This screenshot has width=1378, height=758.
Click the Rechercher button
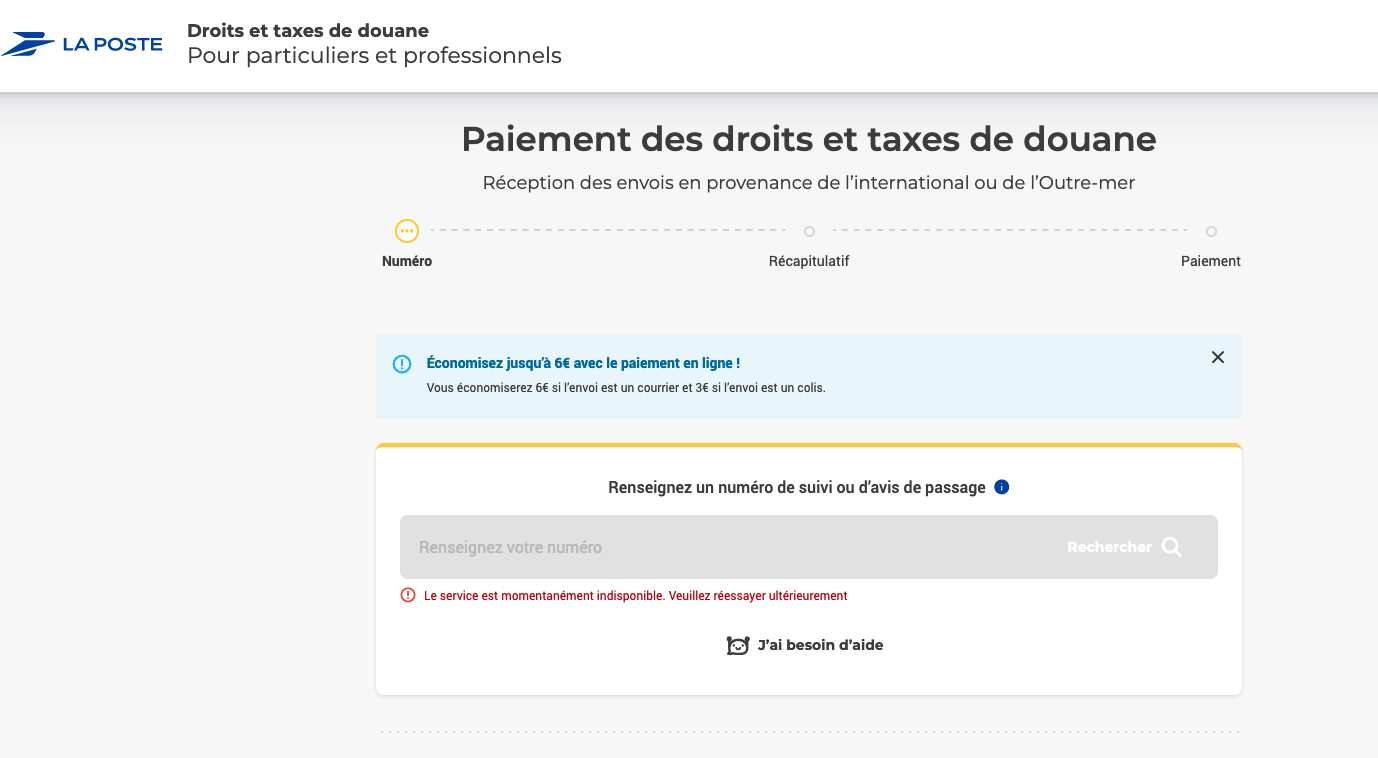(1125, 547)
